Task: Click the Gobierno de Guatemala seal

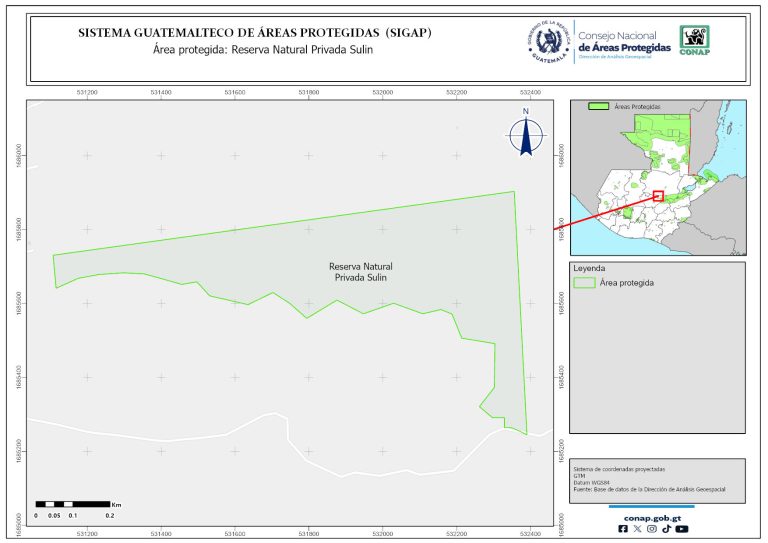Action: pos(548,40)
